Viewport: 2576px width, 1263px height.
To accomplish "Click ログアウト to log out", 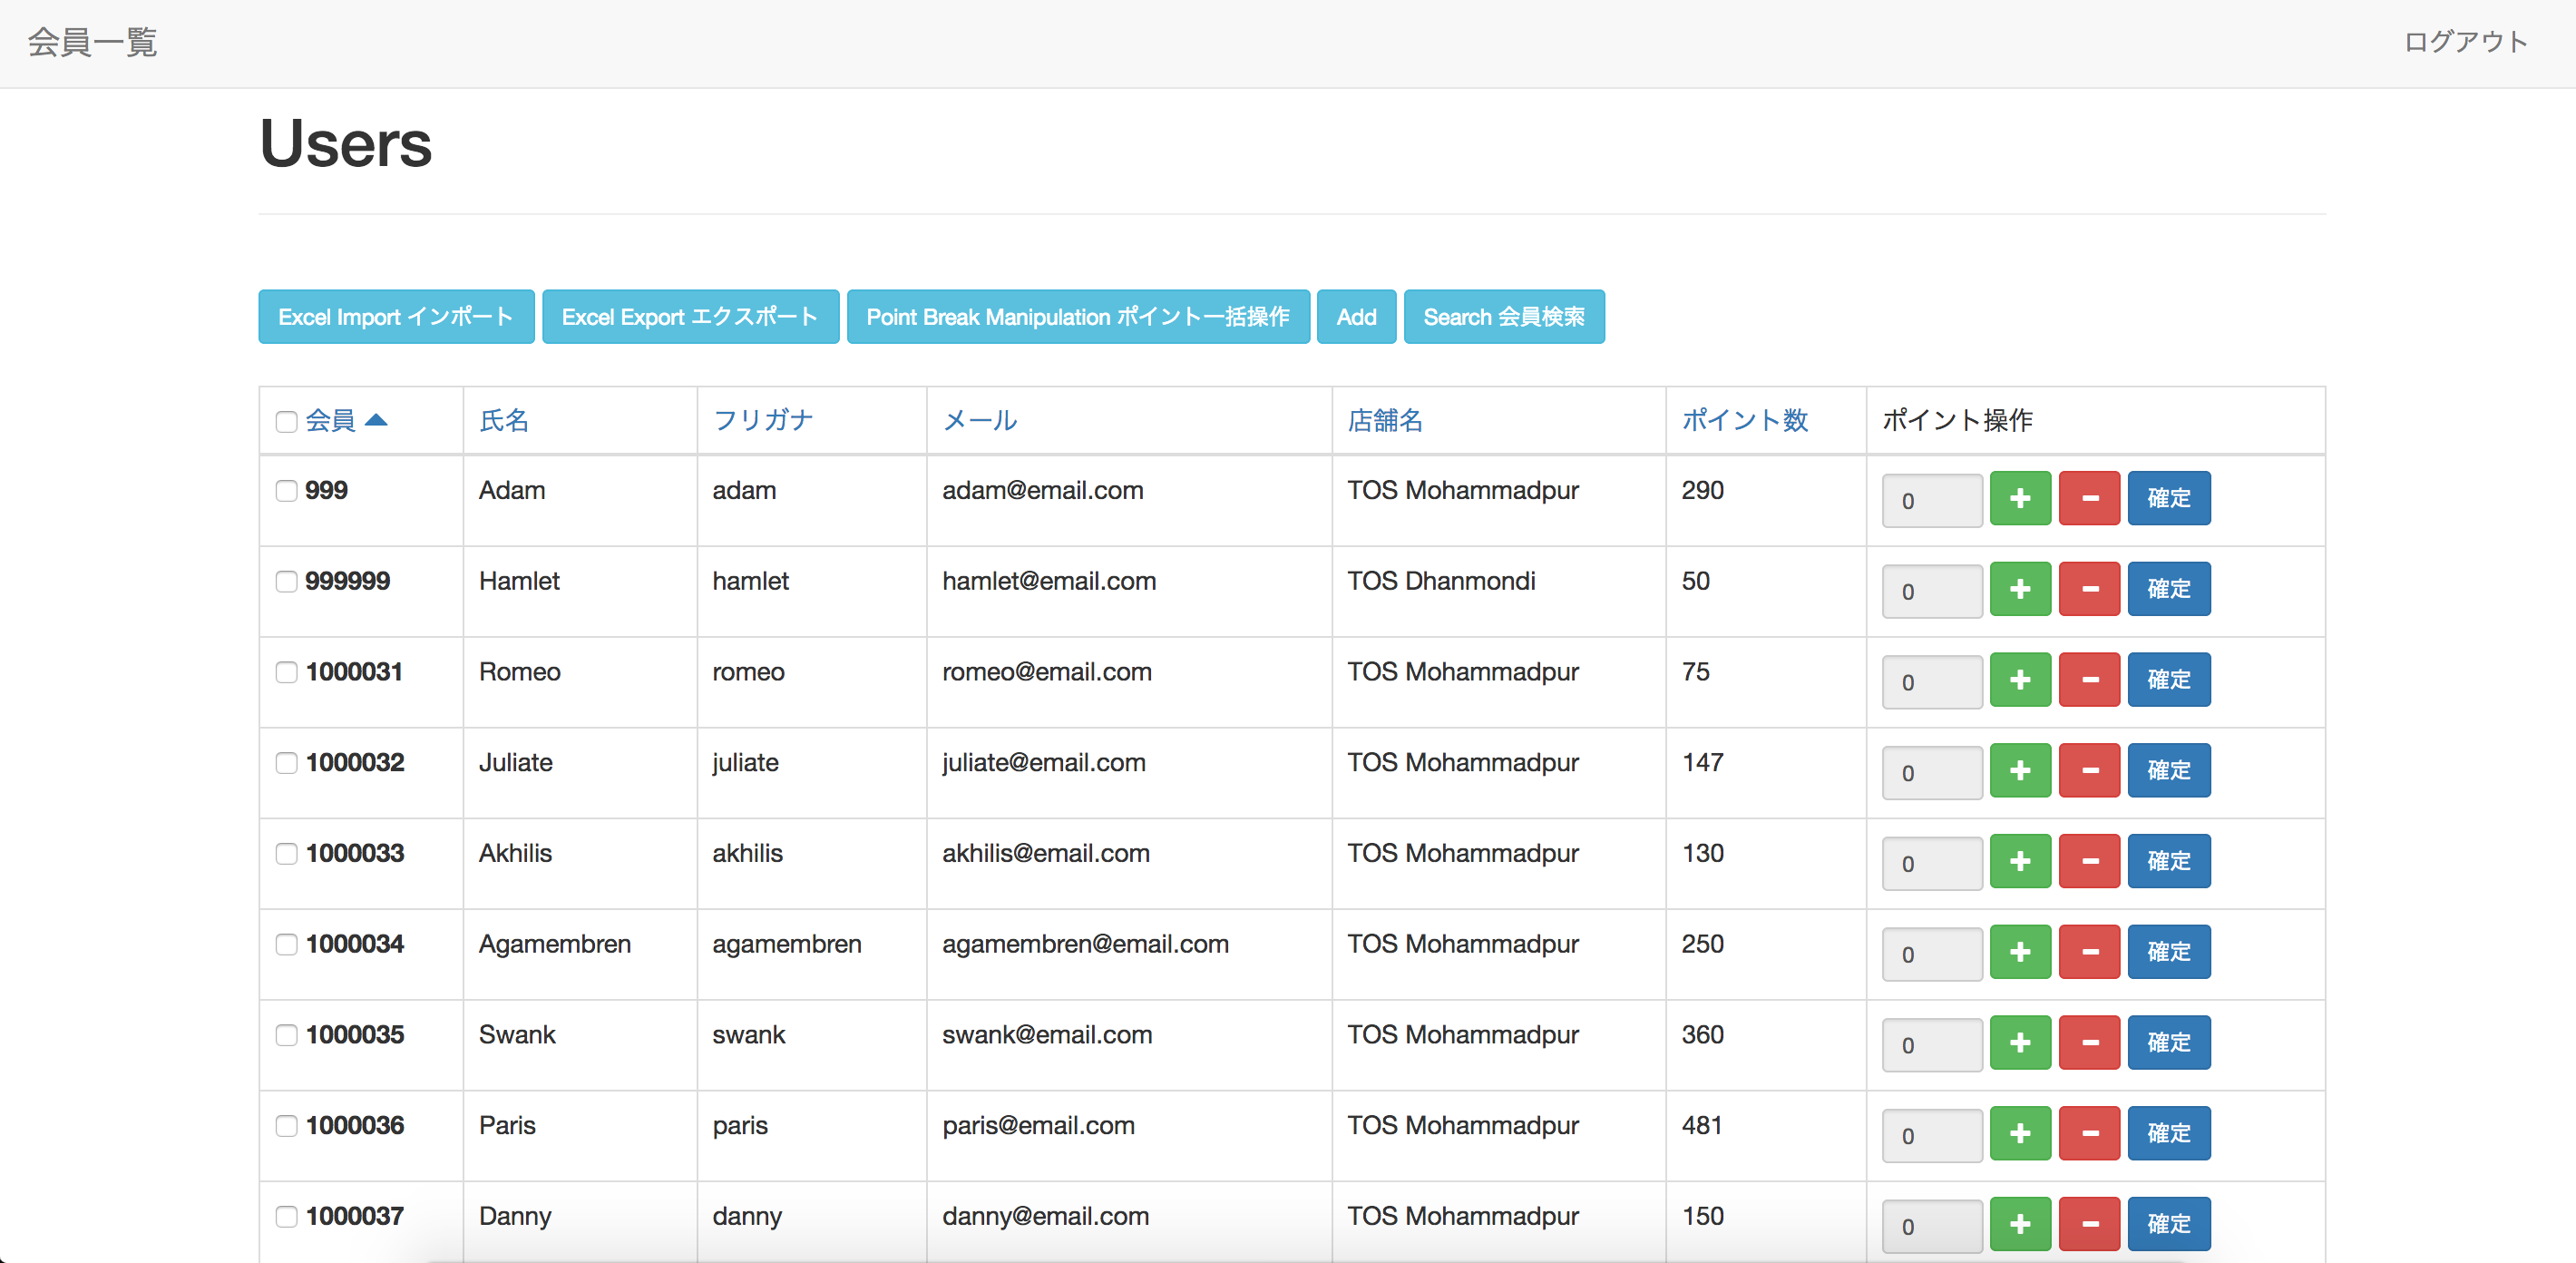I will tap(2466, 42).
